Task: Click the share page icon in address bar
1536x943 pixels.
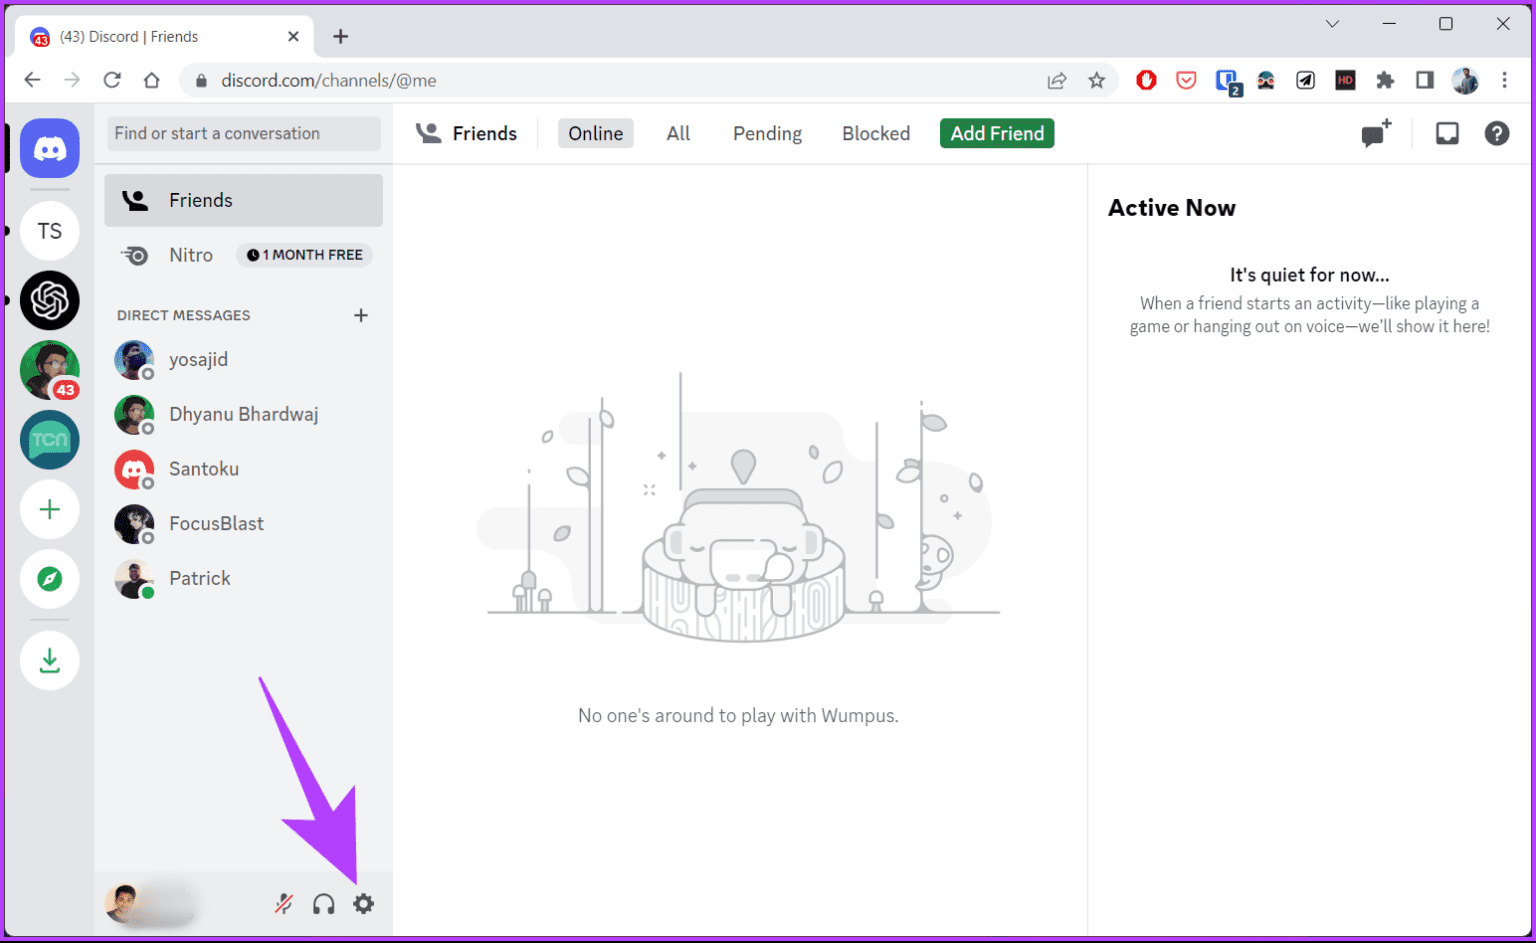Action: click(1057, 80)
